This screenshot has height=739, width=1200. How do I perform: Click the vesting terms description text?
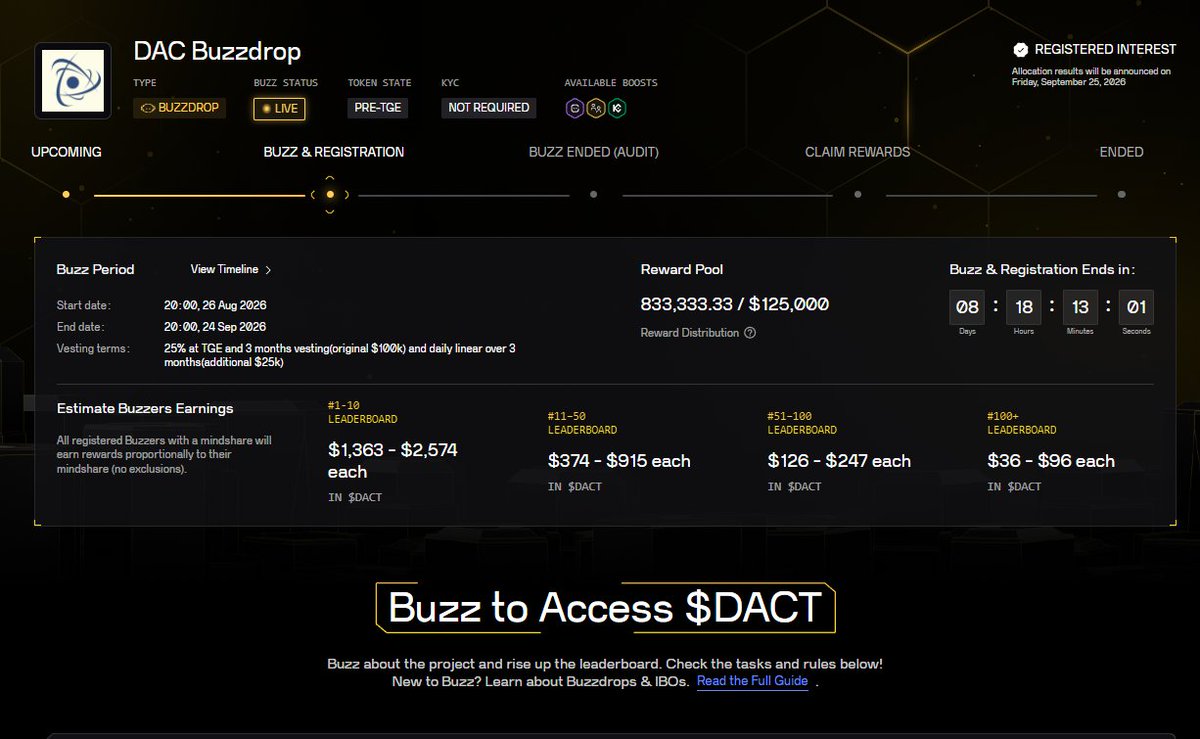(x=340, y=355)
